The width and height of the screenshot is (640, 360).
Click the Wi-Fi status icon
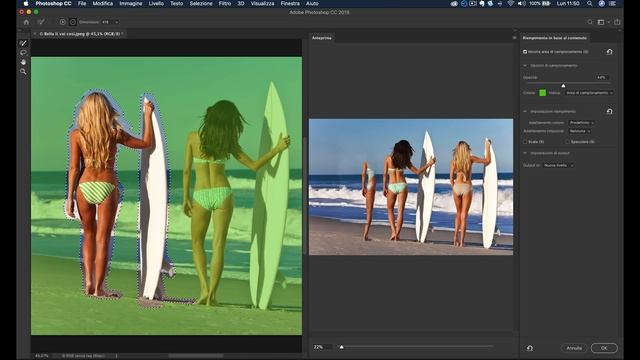(511, 3)
